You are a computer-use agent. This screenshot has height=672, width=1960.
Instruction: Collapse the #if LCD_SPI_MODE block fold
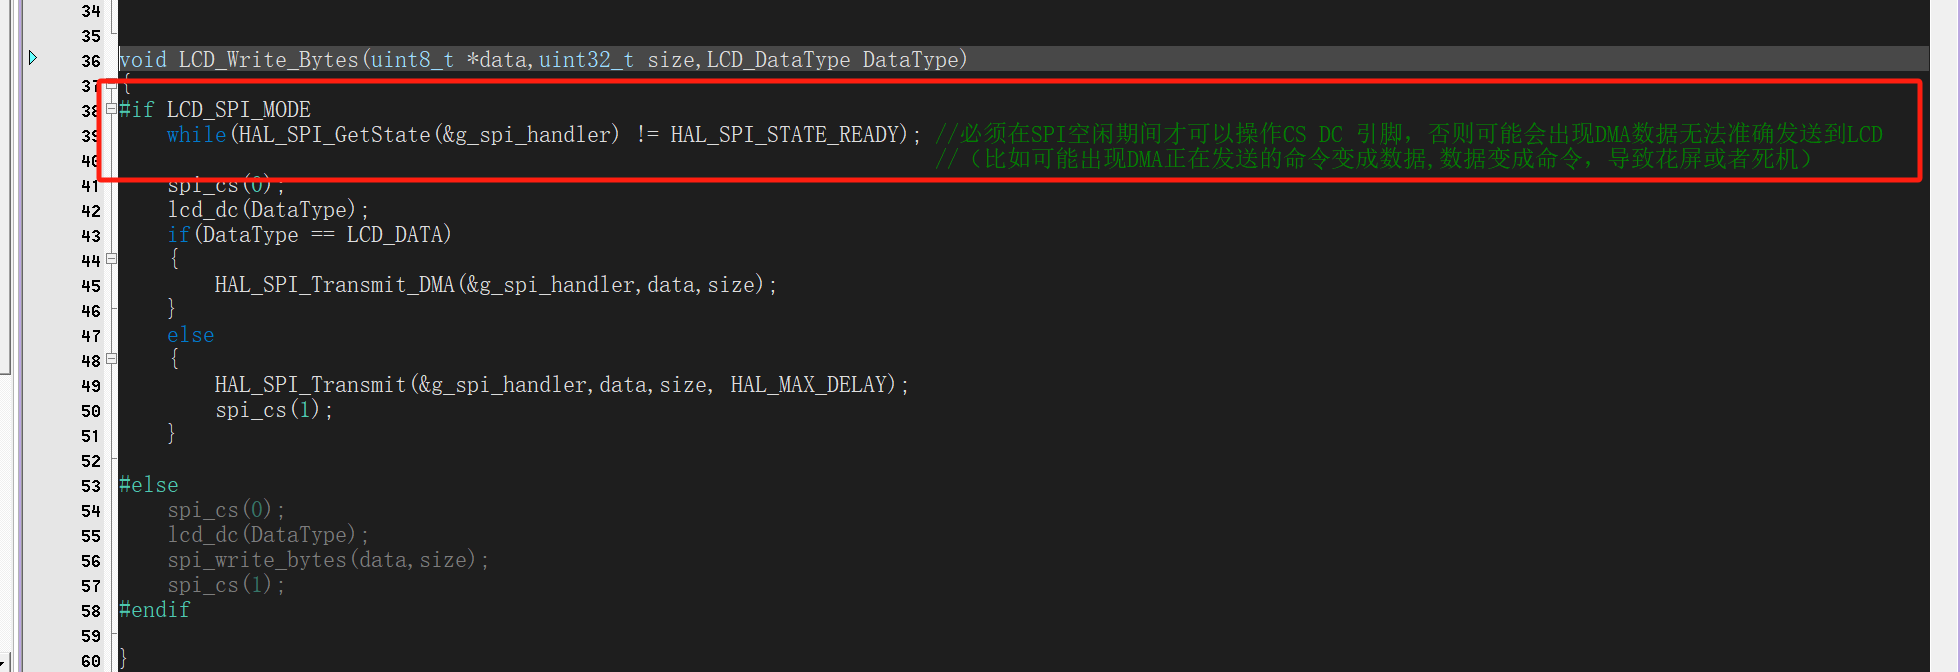111,109
